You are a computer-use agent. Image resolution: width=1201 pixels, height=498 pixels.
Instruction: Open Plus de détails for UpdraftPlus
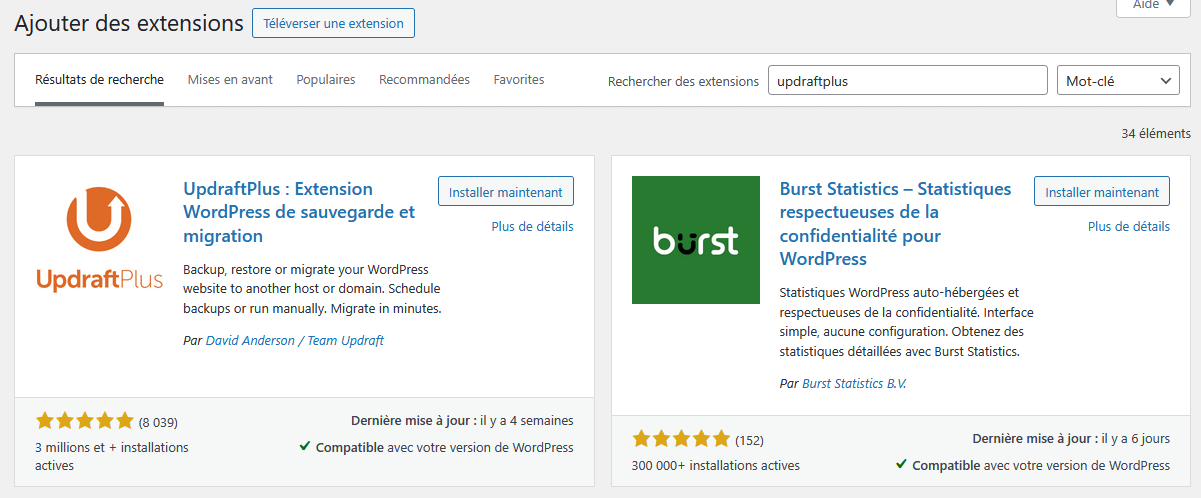[532, 227]
